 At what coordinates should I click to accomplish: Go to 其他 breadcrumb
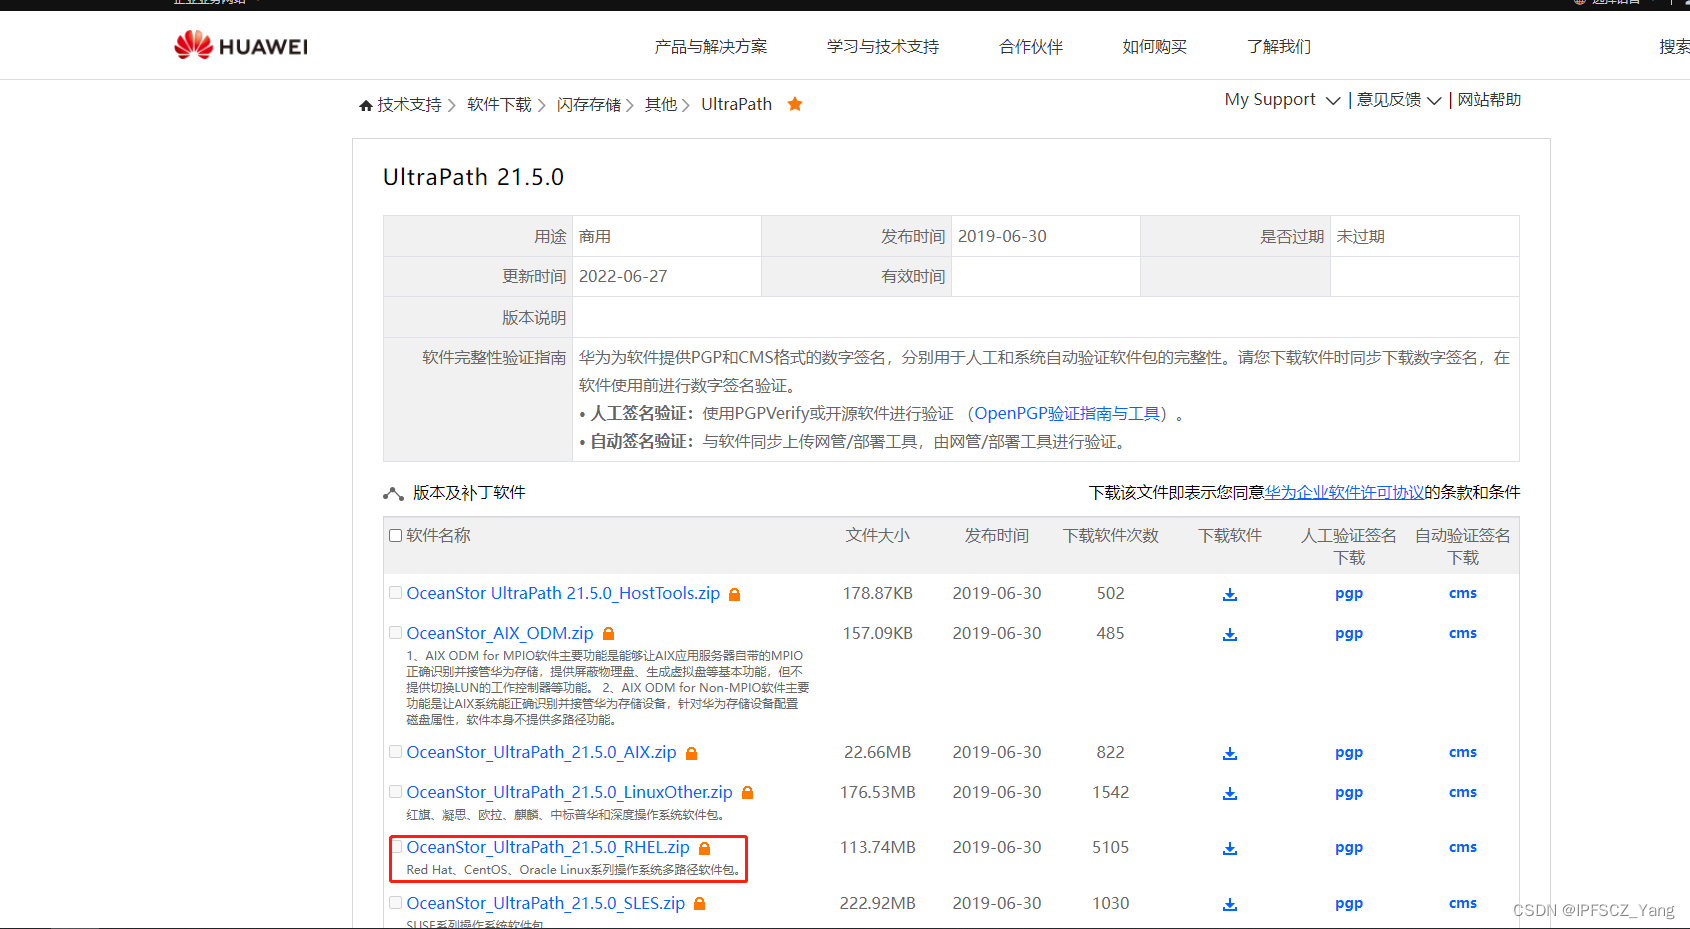click(661, 105)
